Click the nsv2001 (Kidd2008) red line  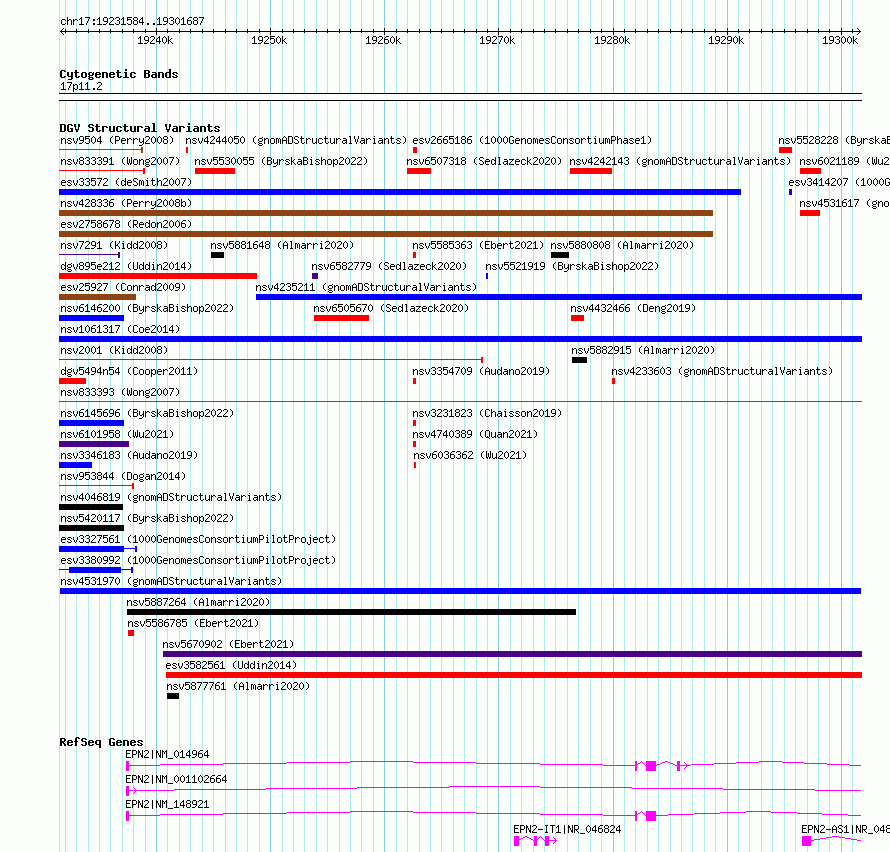coord(271,360)
